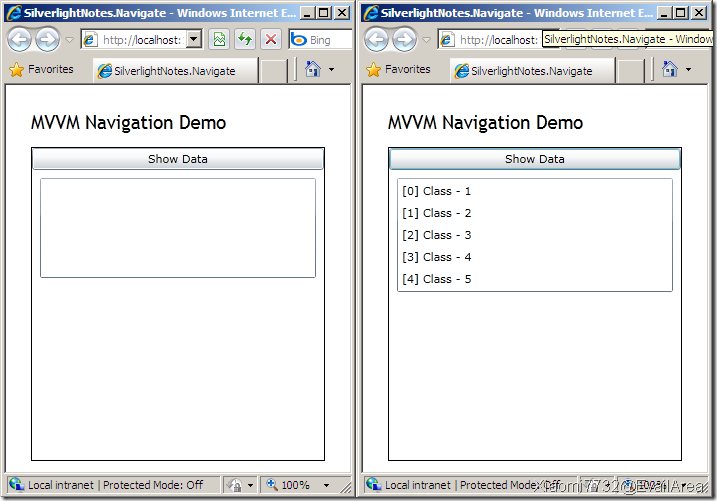This screenshot has height=501, width=717.
Task: Refresh the page in the left window
Action: pos(245,40)
